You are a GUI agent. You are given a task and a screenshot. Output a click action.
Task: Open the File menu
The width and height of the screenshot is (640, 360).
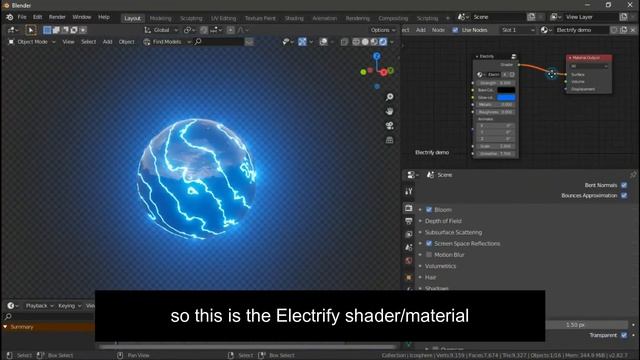pyautogui.click(x=22, y=17)
